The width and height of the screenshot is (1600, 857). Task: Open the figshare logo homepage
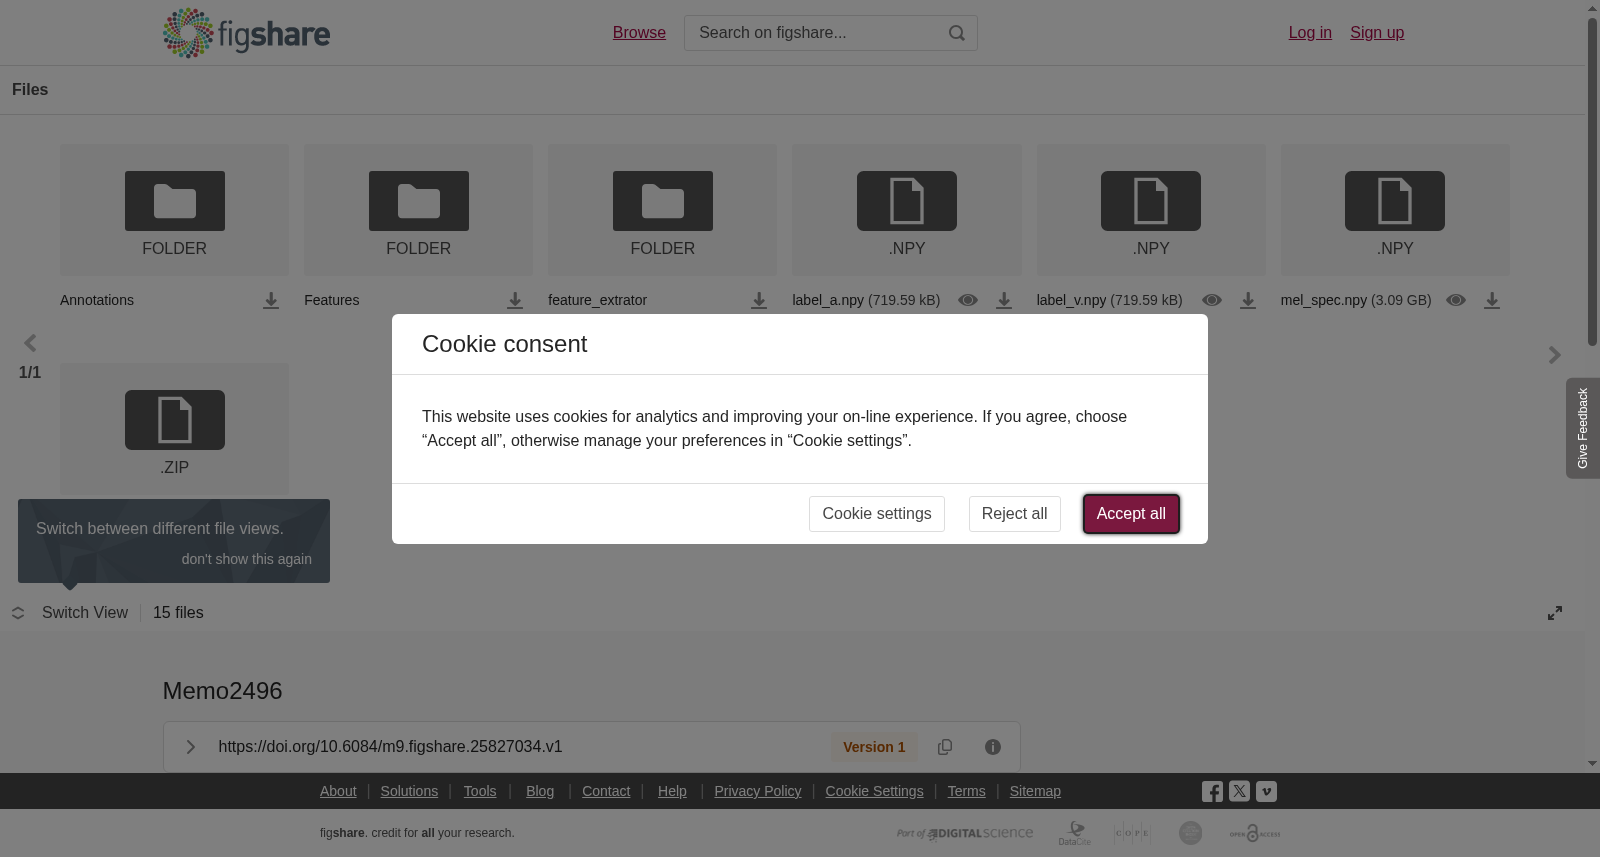pos(246,33)
